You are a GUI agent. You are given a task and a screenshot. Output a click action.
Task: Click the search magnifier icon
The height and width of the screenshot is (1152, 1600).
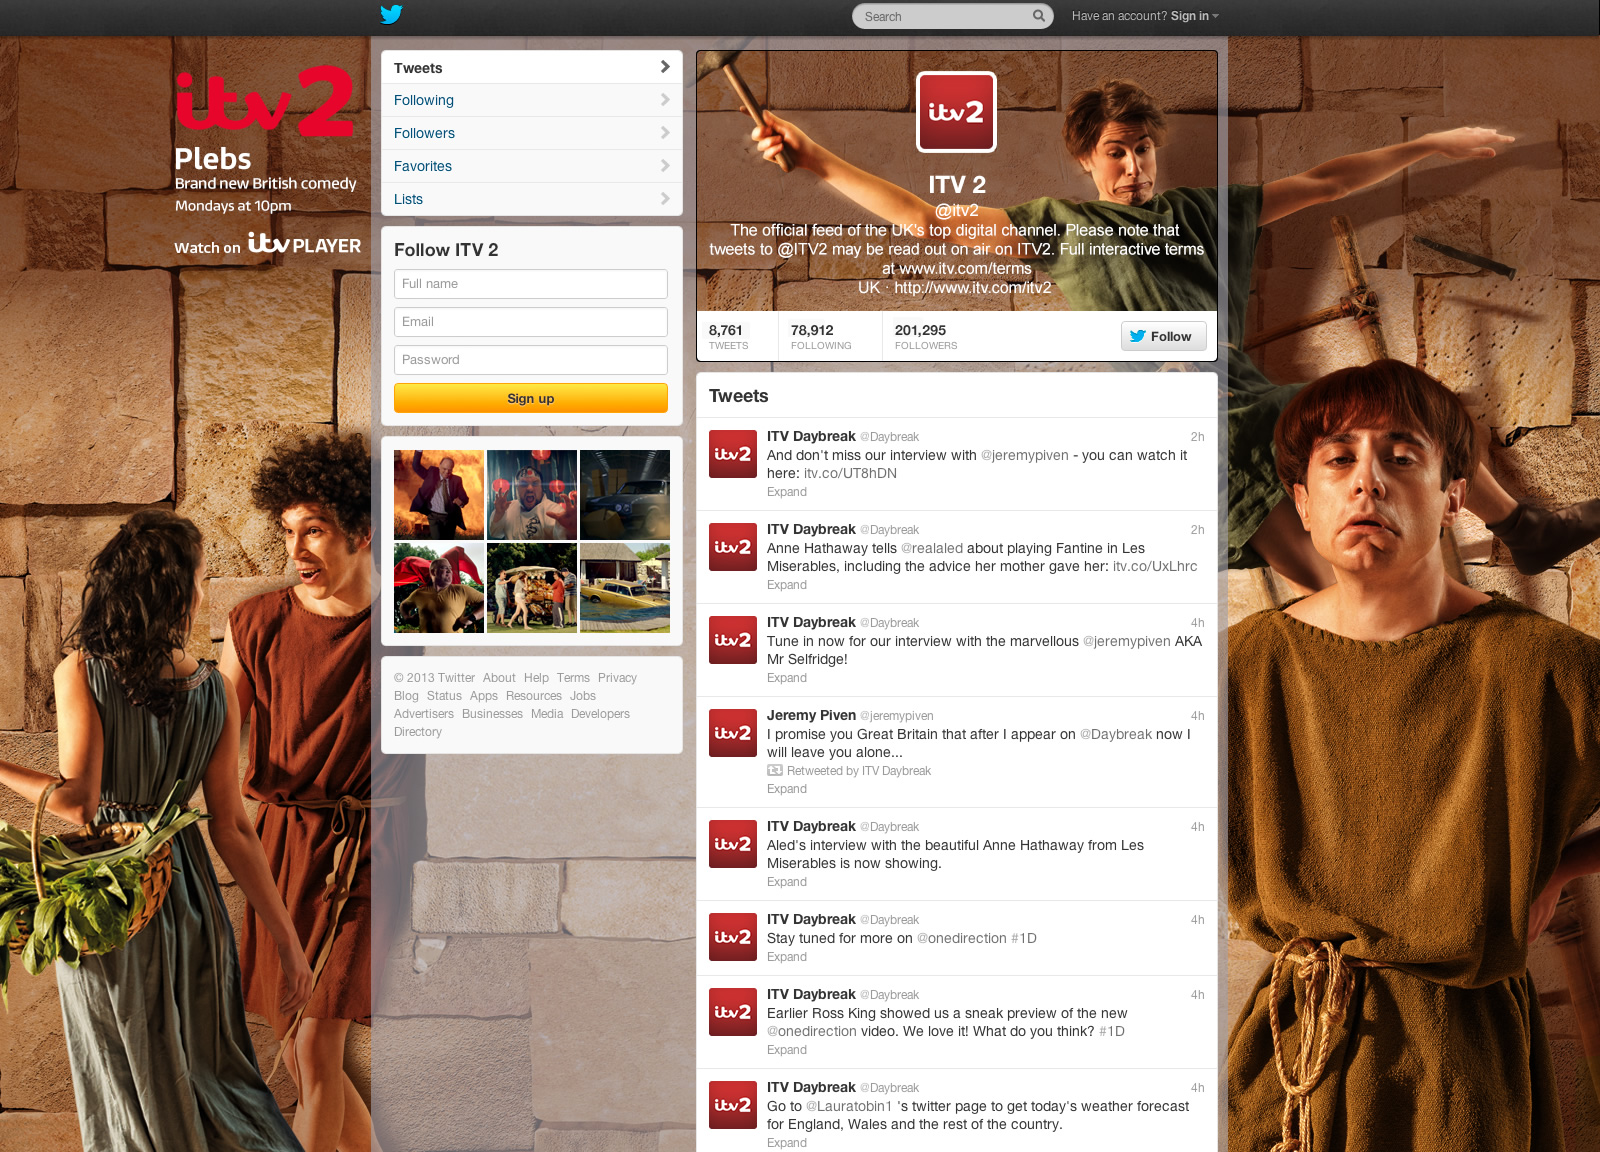click(x=1038, y=16)
